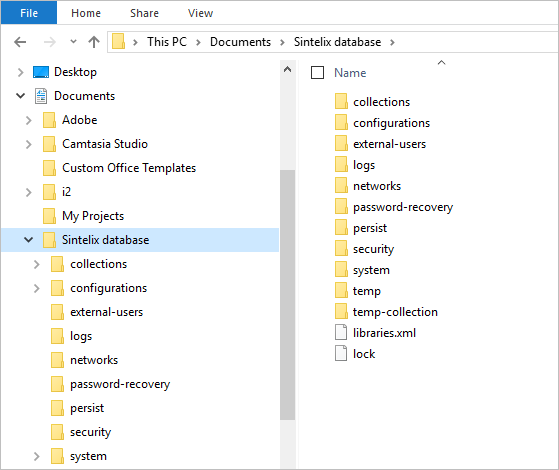559x470 pixels.
Task: Open the libraries.xml file icon
Action: tap(341, 333)
